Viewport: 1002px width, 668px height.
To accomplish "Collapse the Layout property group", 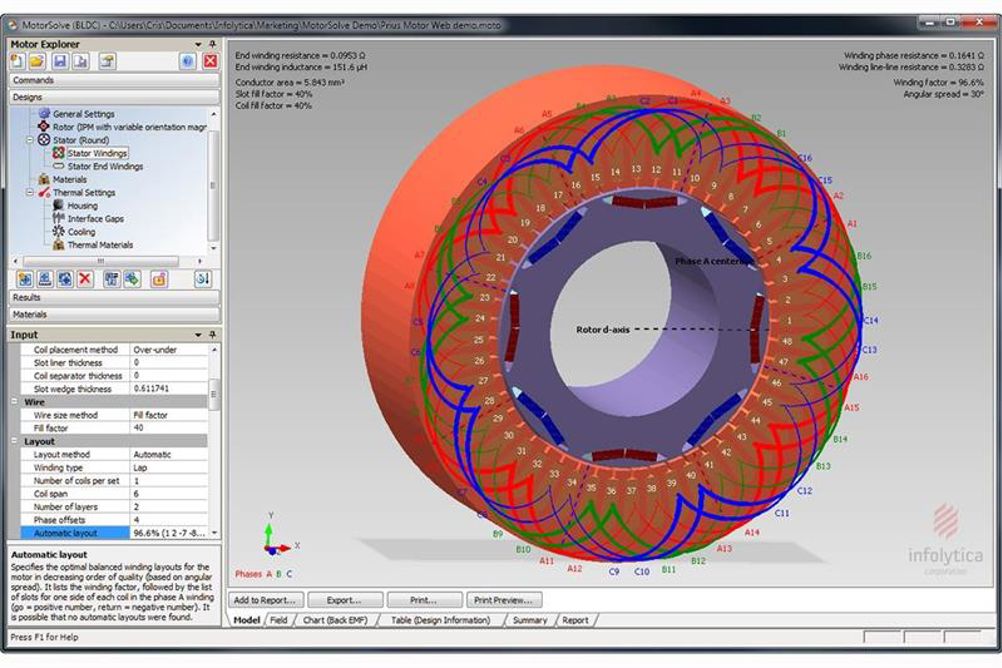I will pyautogui.click(x=14, y=441).
